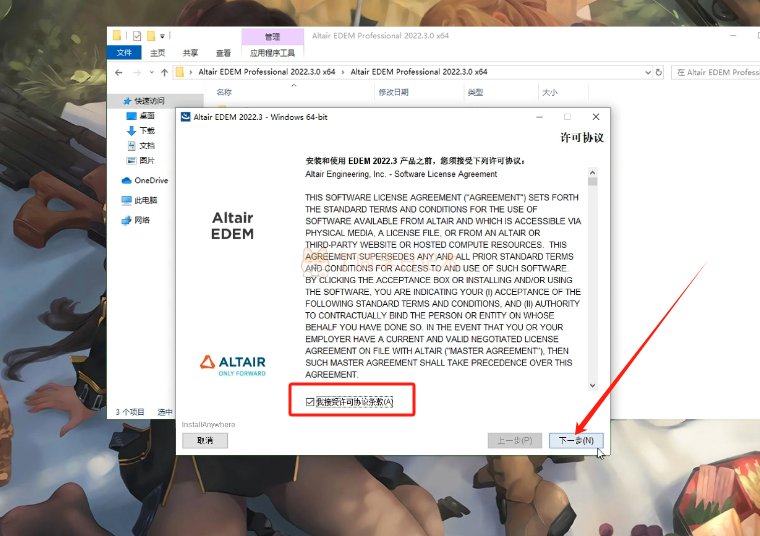Click the 下一步(N) next button
Image resolution: width=760 pixels, height=536 pixels.
pos(576,440)
